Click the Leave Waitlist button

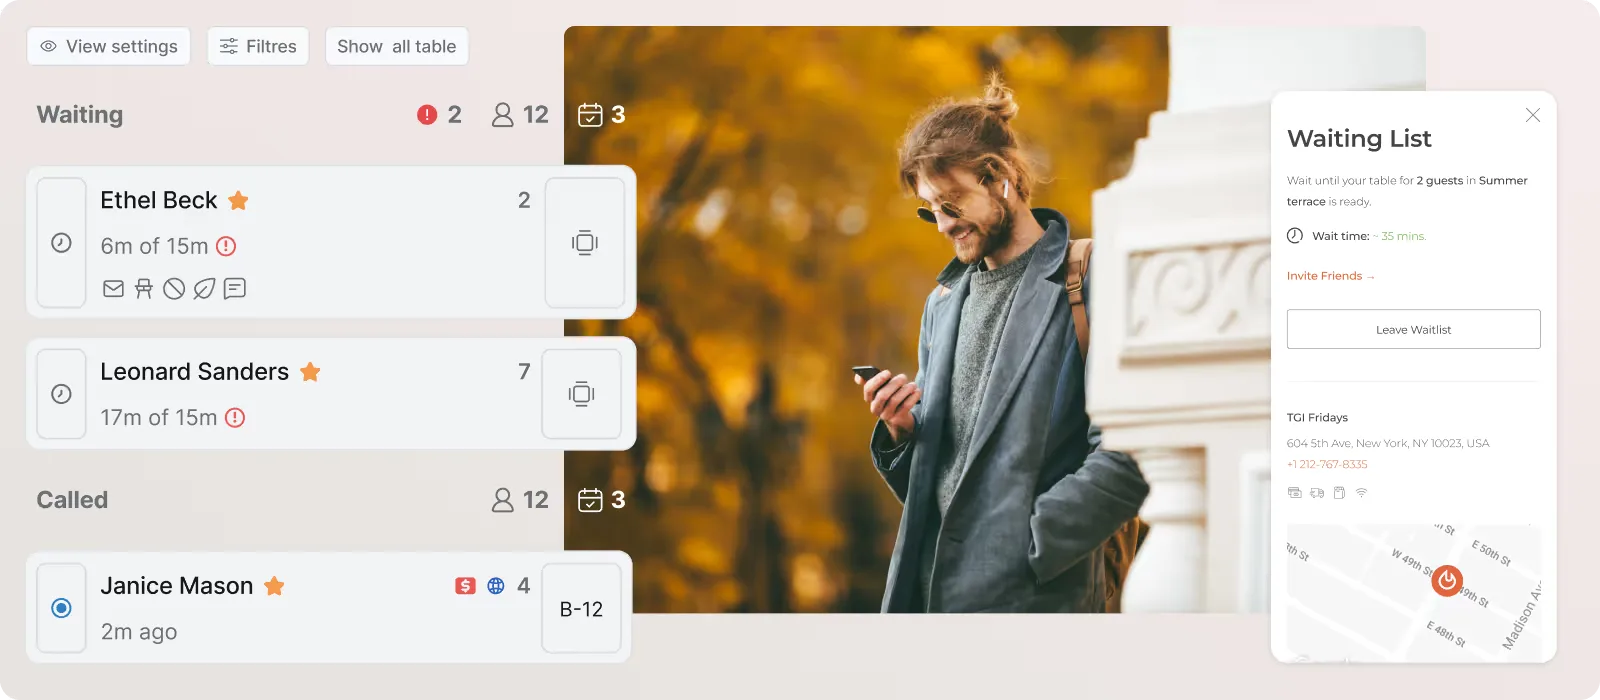click(x=1414, y=329)
